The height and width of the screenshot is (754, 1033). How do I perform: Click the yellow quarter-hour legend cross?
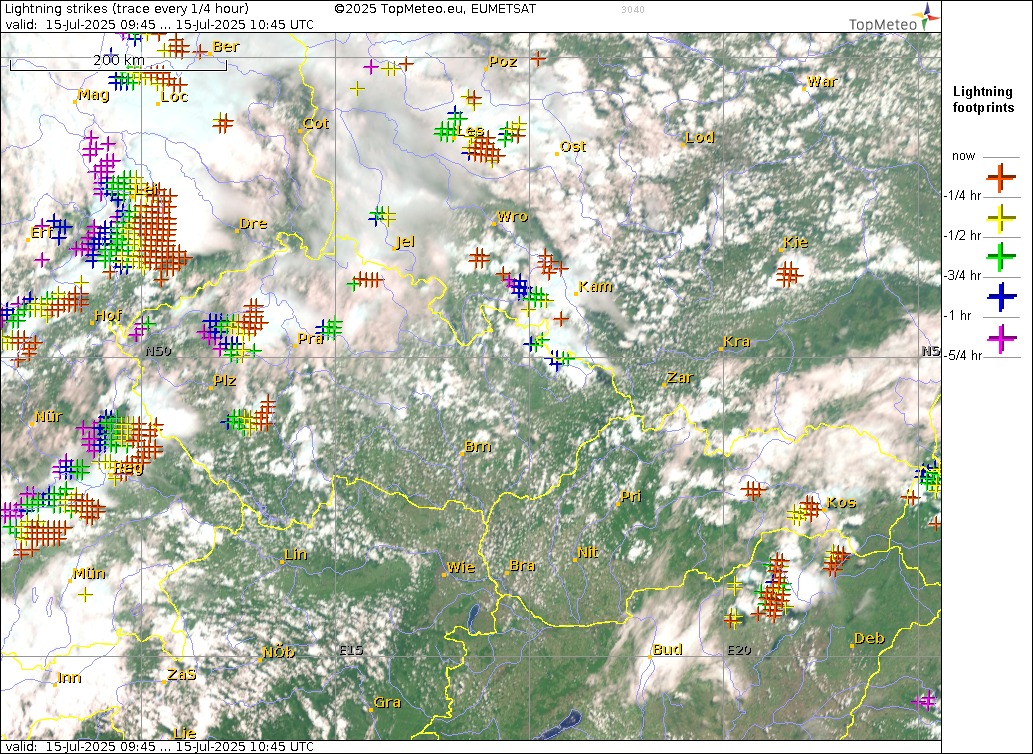click(1001, 217)
